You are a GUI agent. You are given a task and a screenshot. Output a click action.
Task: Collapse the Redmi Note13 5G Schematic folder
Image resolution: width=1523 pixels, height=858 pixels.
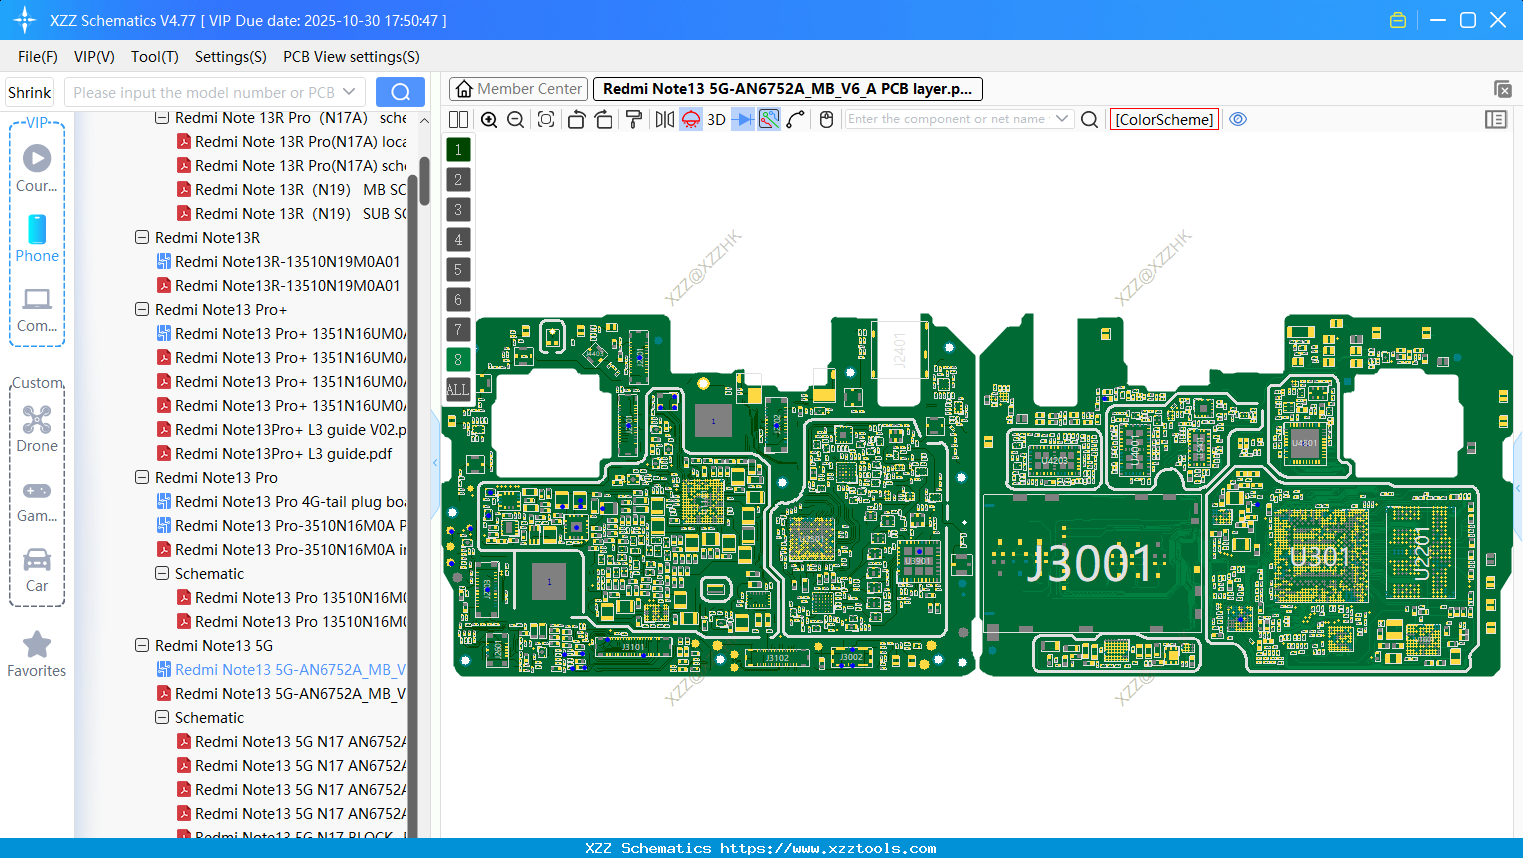click(162, 717)
